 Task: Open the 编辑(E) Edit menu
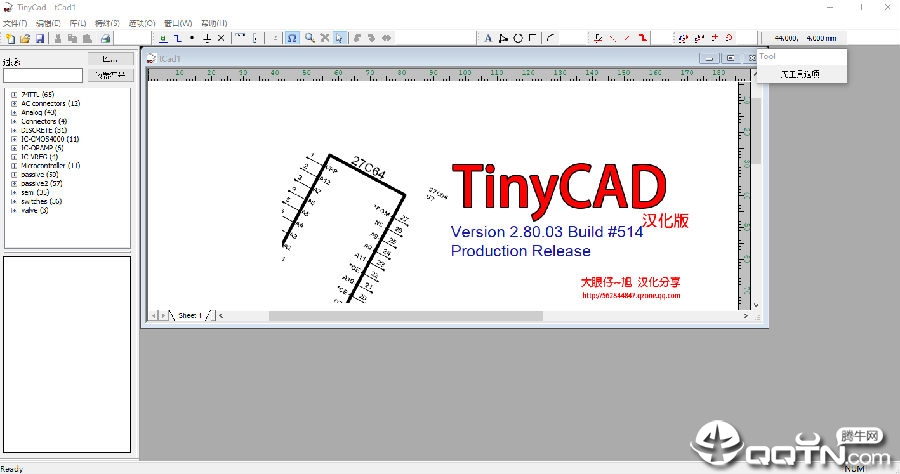coord(48,23)
